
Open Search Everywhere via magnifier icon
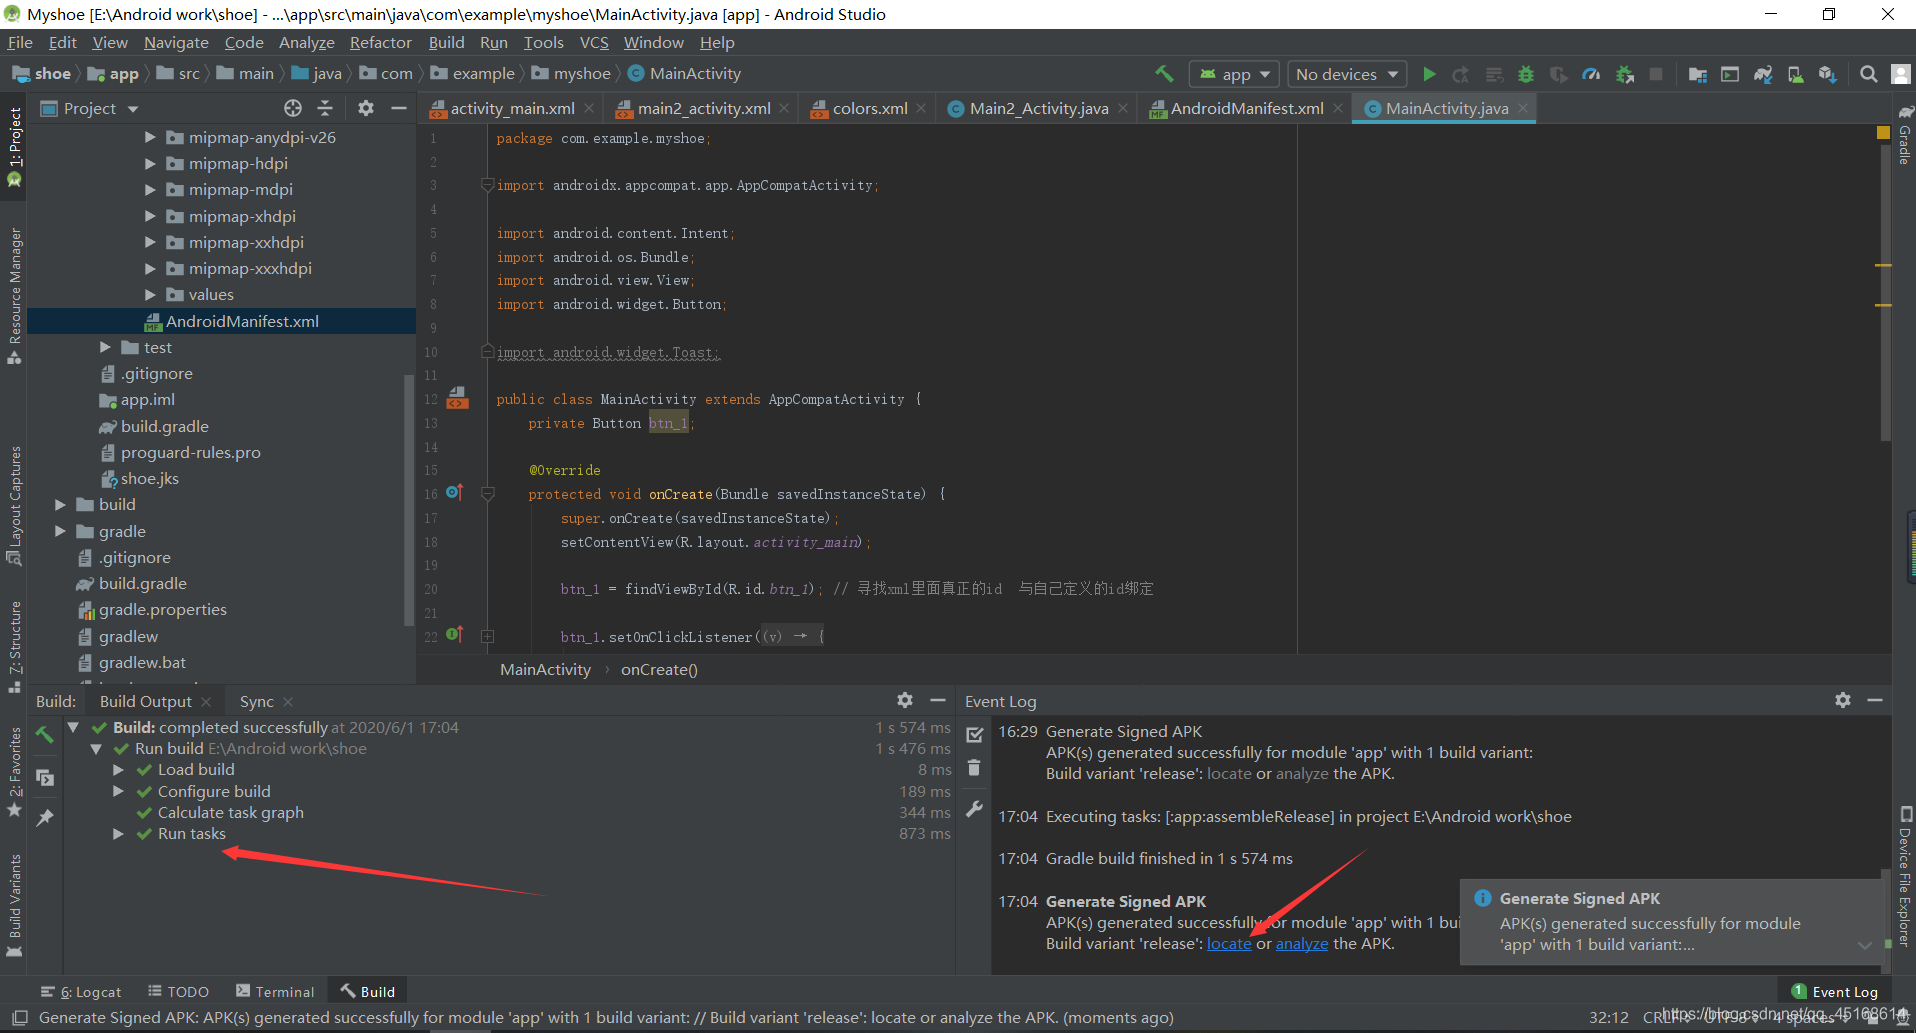pyautogui.click(x=1868, y=74)
